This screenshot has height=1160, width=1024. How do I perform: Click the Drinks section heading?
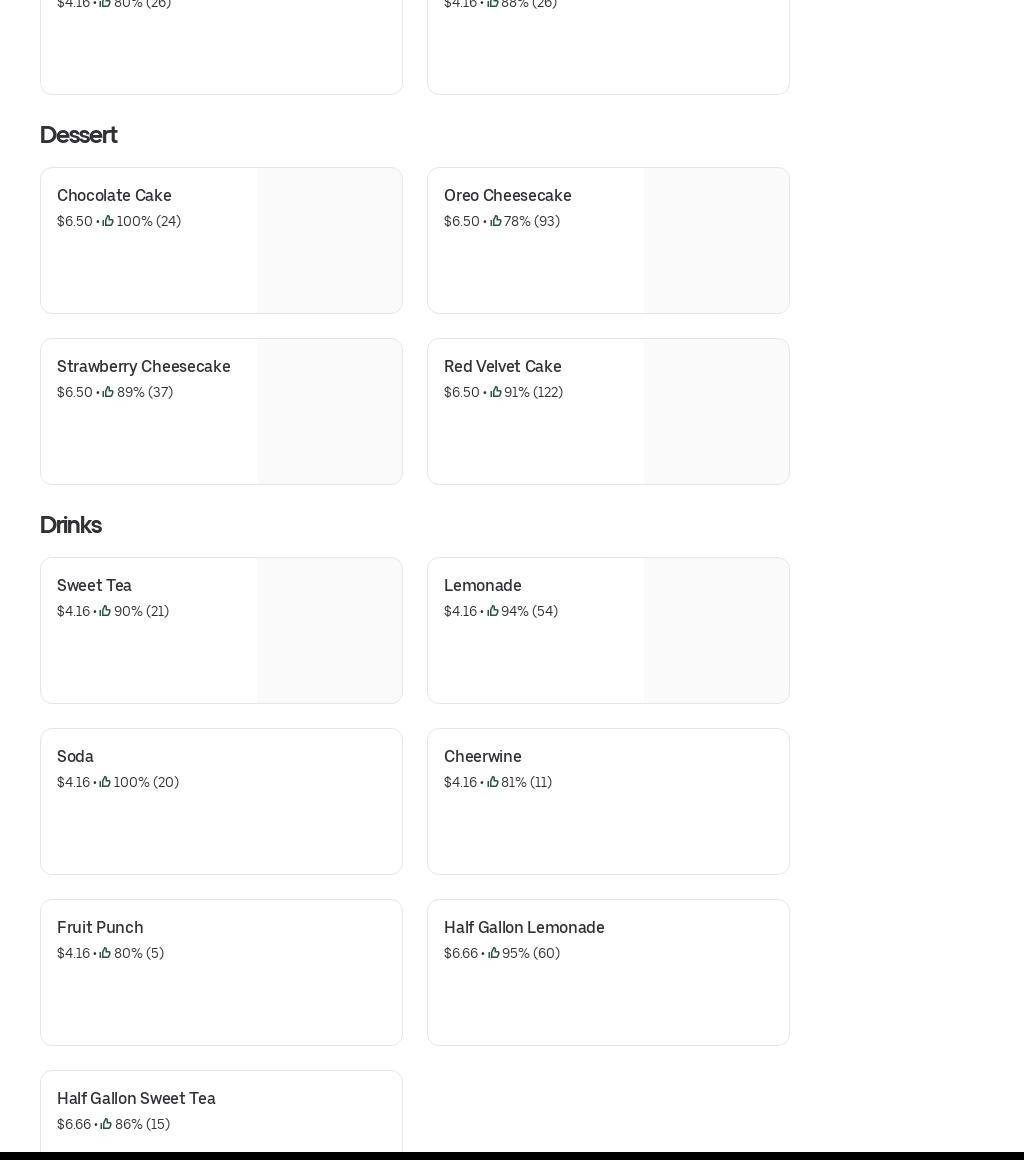(71, 525)
